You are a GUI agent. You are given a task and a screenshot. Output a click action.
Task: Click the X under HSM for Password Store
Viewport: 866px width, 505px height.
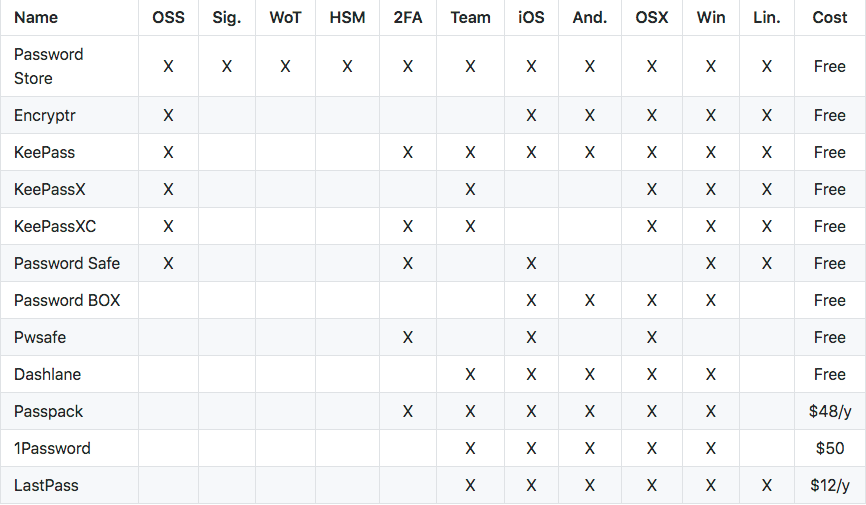pos(347,67)
